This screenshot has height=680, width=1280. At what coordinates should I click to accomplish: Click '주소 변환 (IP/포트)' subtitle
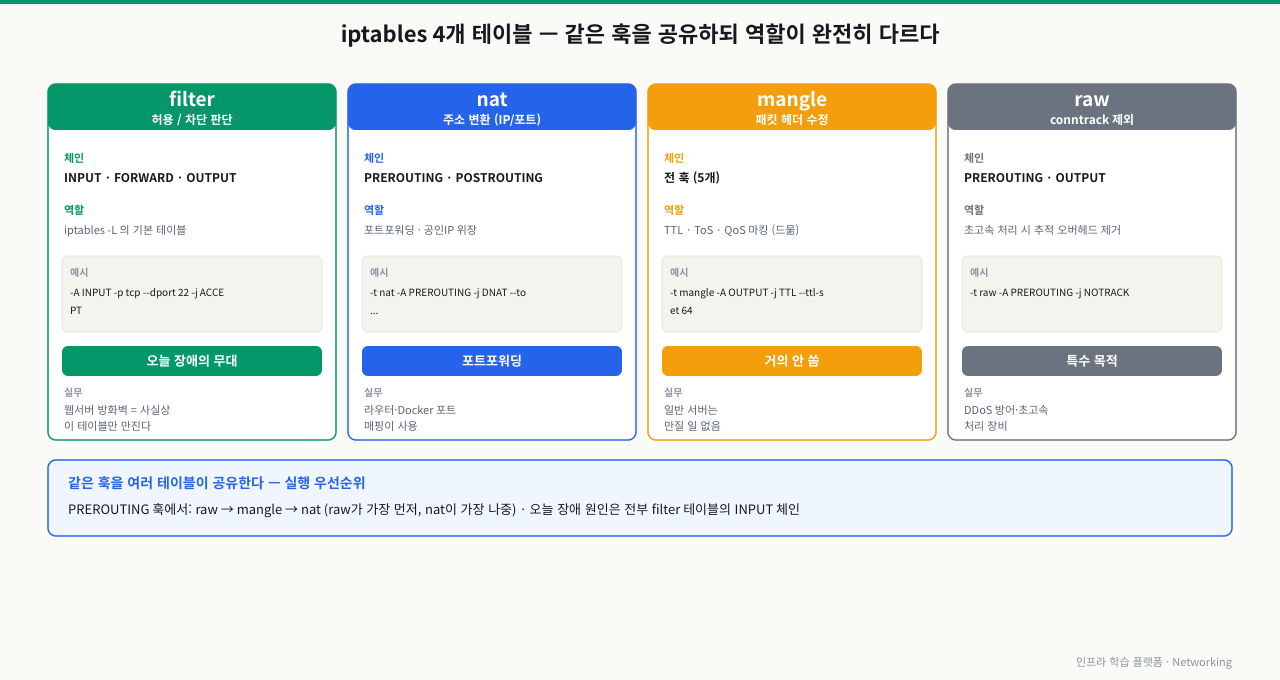(492, 119)
